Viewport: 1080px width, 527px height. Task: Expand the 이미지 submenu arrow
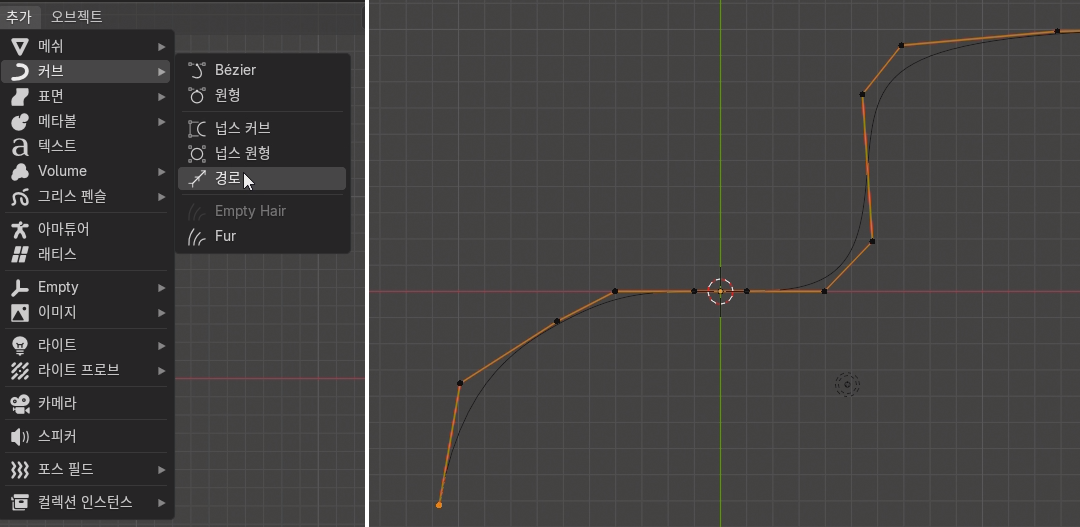click(161, 313)
